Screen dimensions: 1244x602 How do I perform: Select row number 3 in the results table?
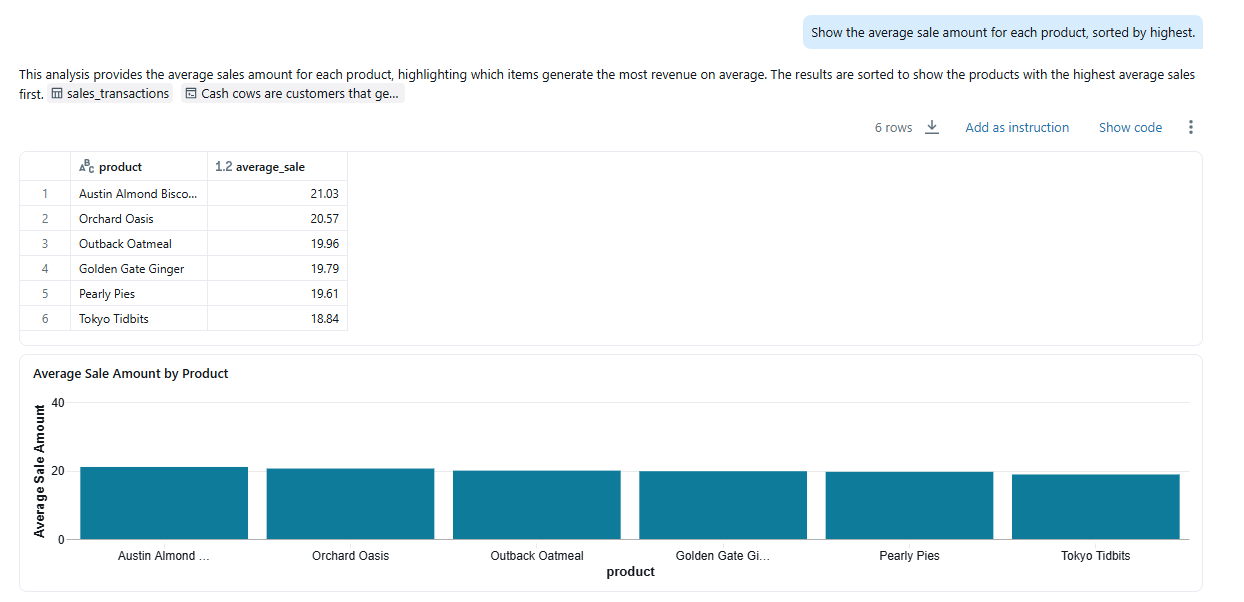click(44, 243)
